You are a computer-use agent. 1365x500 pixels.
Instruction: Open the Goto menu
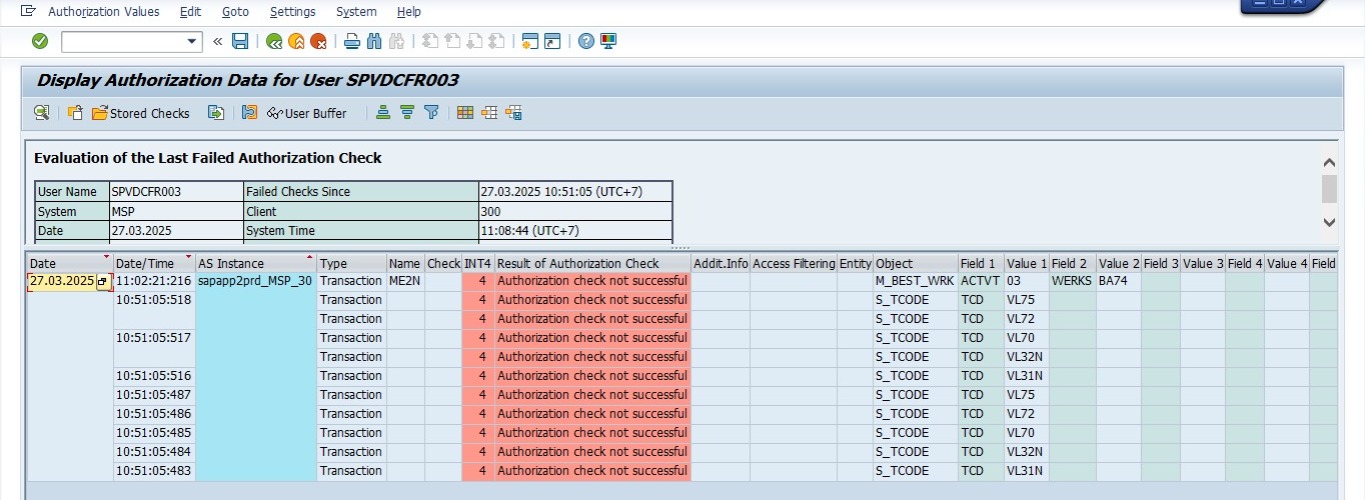(x=236, y=12)
